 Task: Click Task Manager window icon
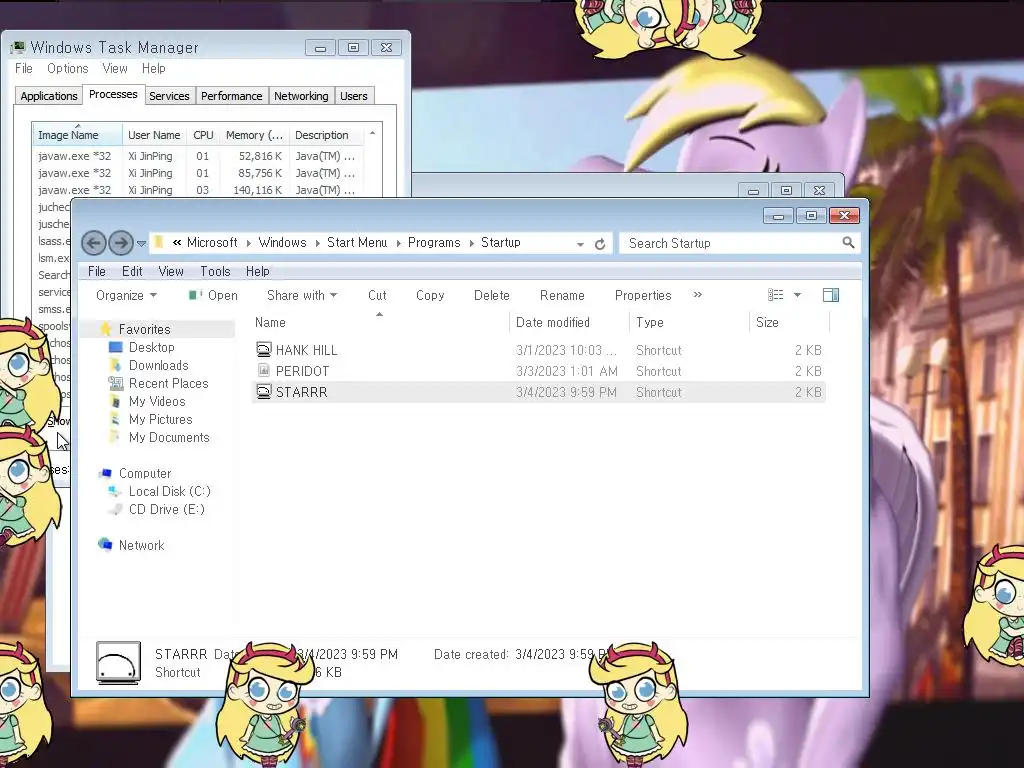click(18, 47)
